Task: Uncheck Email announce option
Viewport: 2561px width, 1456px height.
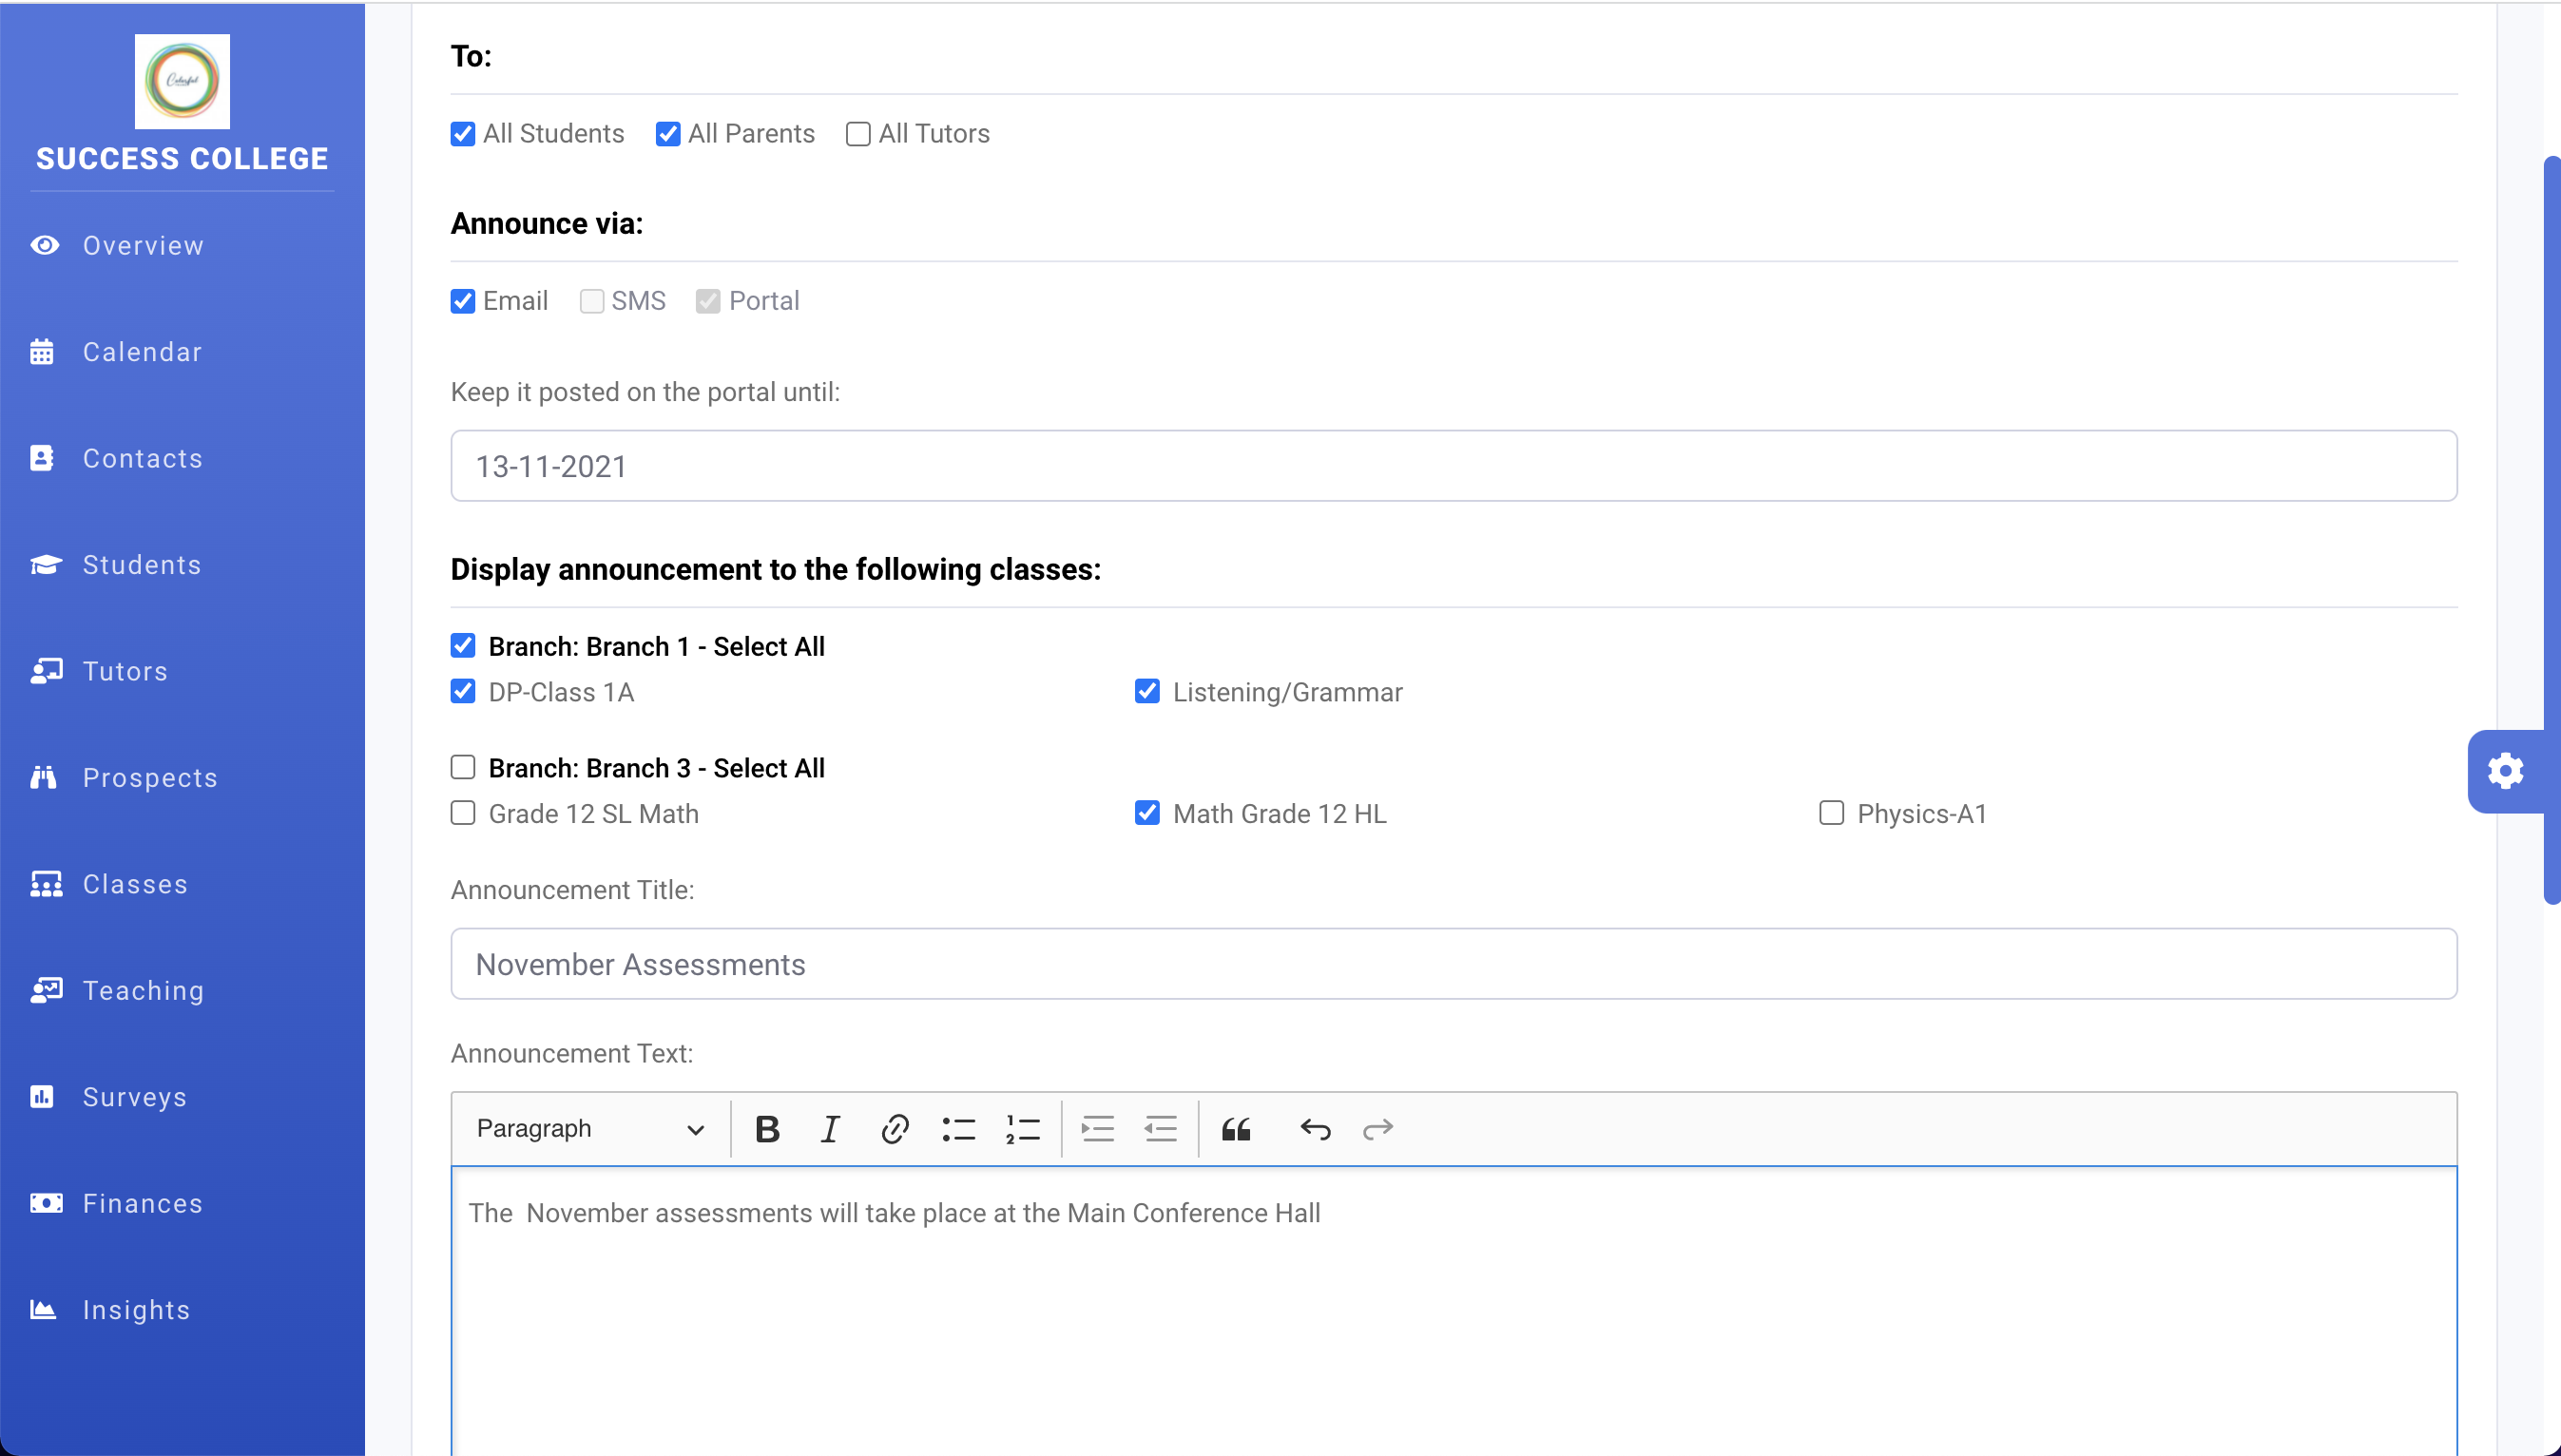Action: (463, 301)
